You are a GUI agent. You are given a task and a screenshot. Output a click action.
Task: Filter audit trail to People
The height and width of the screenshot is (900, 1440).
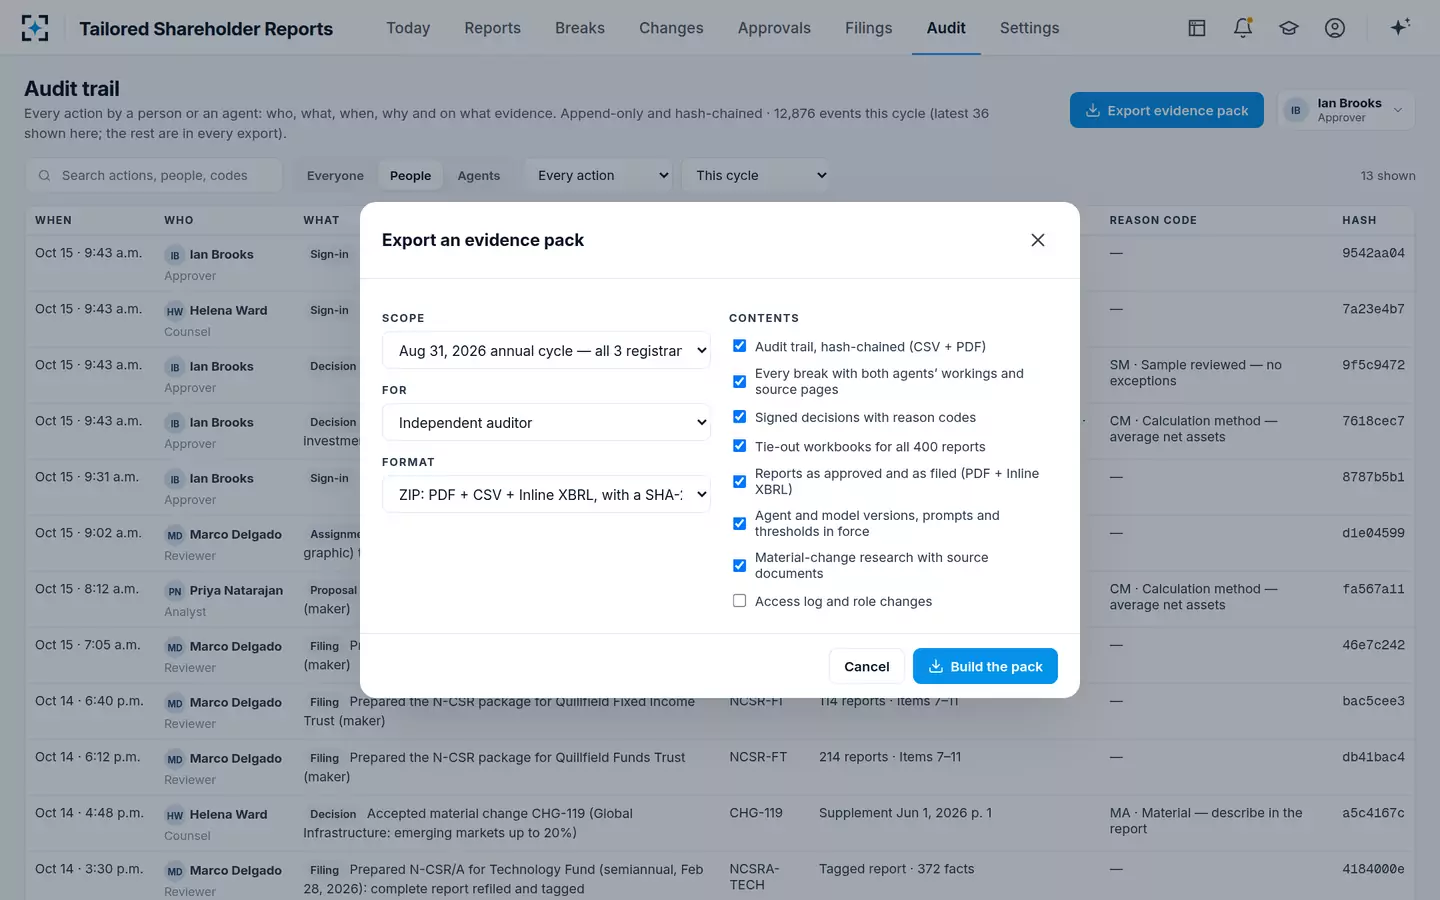pyautogui.click(x=410, y=176)
